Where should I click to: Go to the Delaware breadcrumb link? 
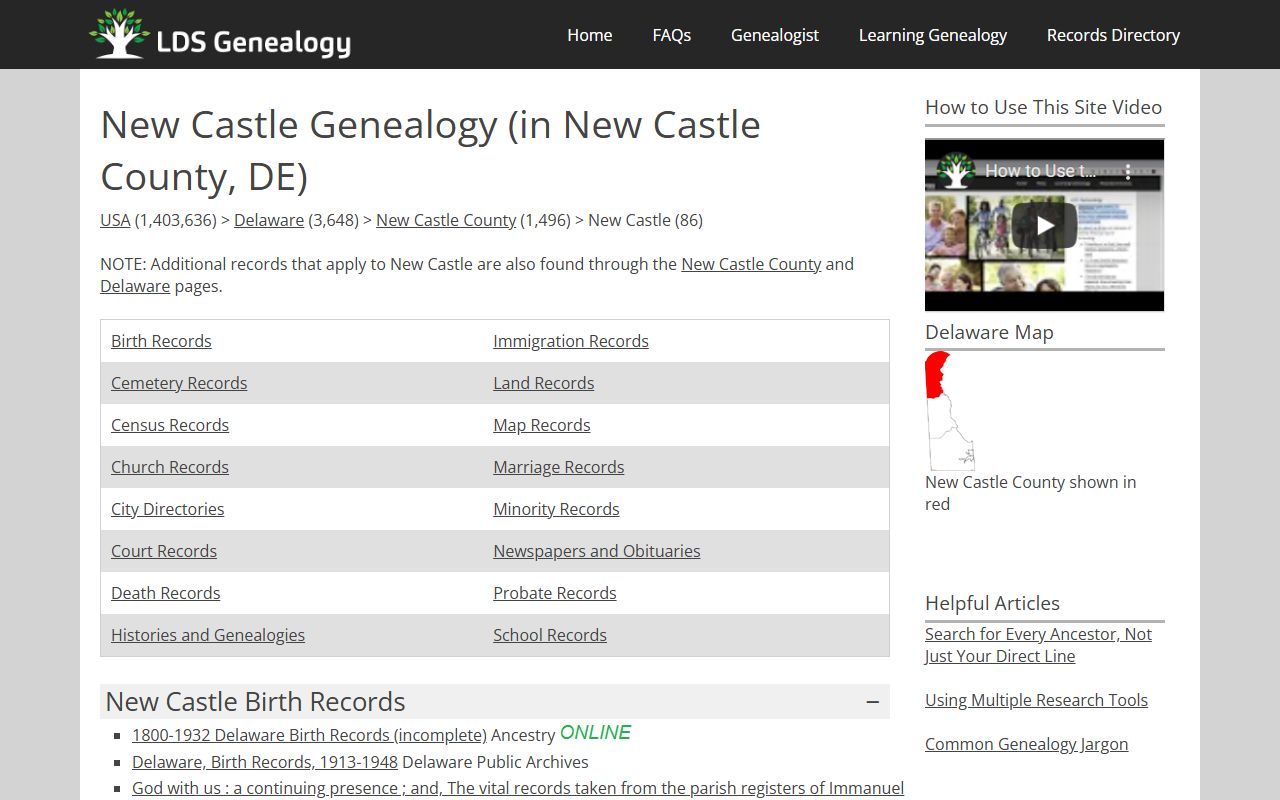[269, 220]
